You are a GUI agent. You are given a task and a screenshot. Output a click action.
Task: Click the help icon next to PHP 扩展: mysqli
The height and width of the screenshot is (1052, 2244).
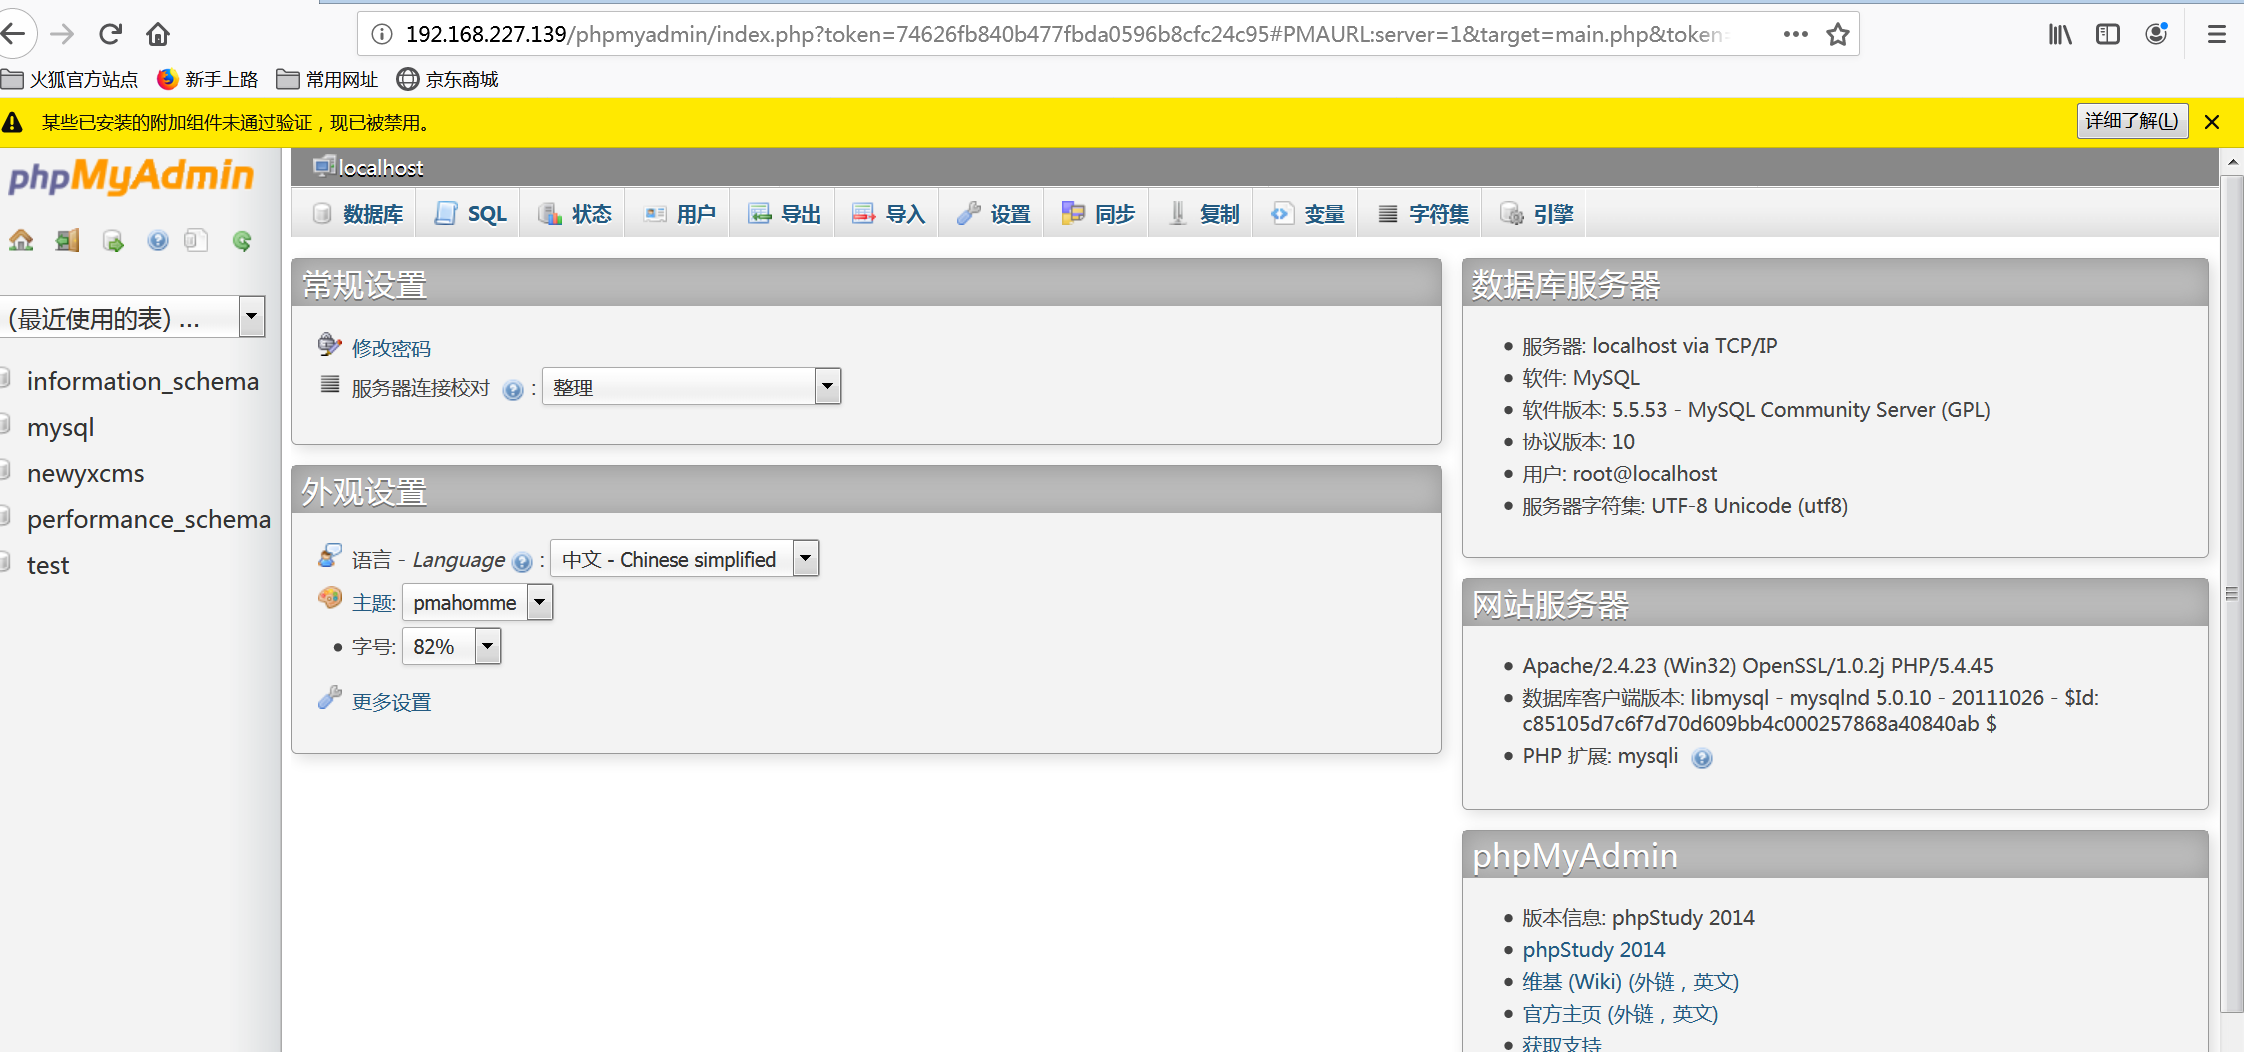(x=1702, y=758)
